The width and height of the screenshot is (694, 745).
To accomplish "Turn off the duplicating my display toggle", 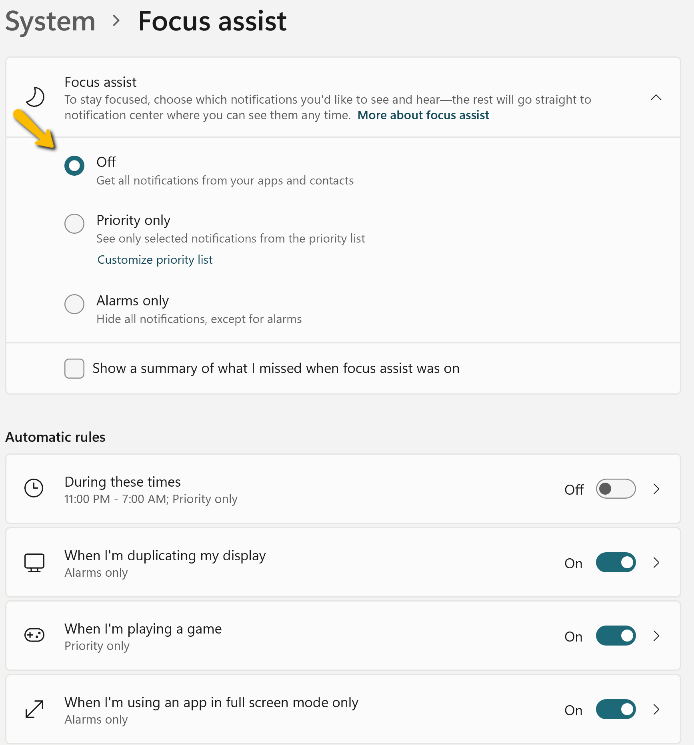I will click(x=615, y=563).
